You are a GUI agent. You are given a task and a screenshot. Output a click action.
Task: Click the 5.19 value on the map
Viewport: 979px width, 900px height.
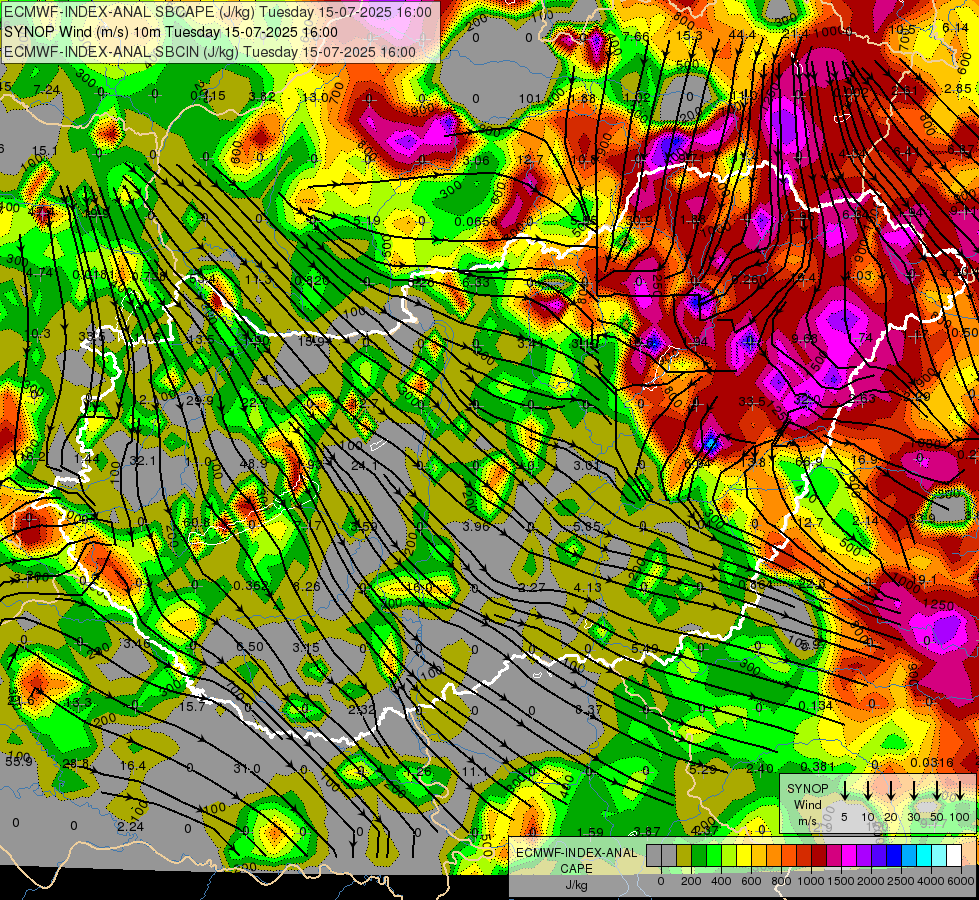[x=367, y=220]
